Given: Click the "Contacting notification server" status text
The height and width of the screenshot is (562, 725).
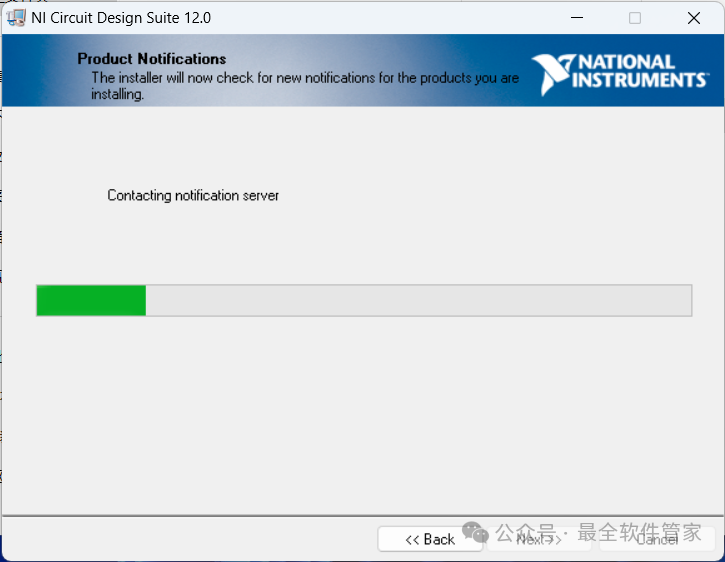Looking at the screenshot, I should click(x=193, y=196).
